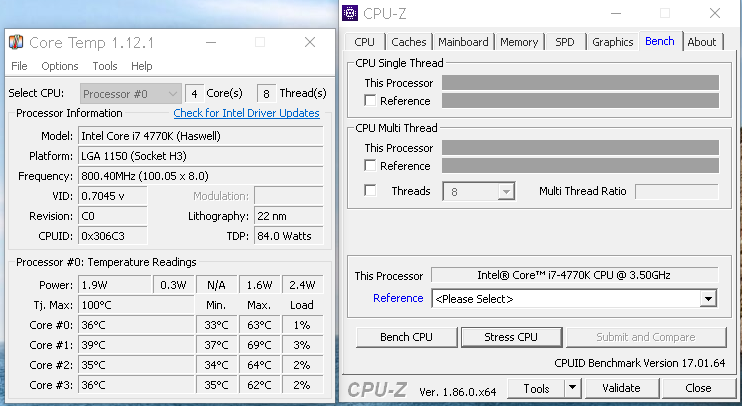Image resolution: width=742 pixels, height=406 pixels.
Task: Click the Core #3 max value 62°C
Action: [x=259, y=385]
